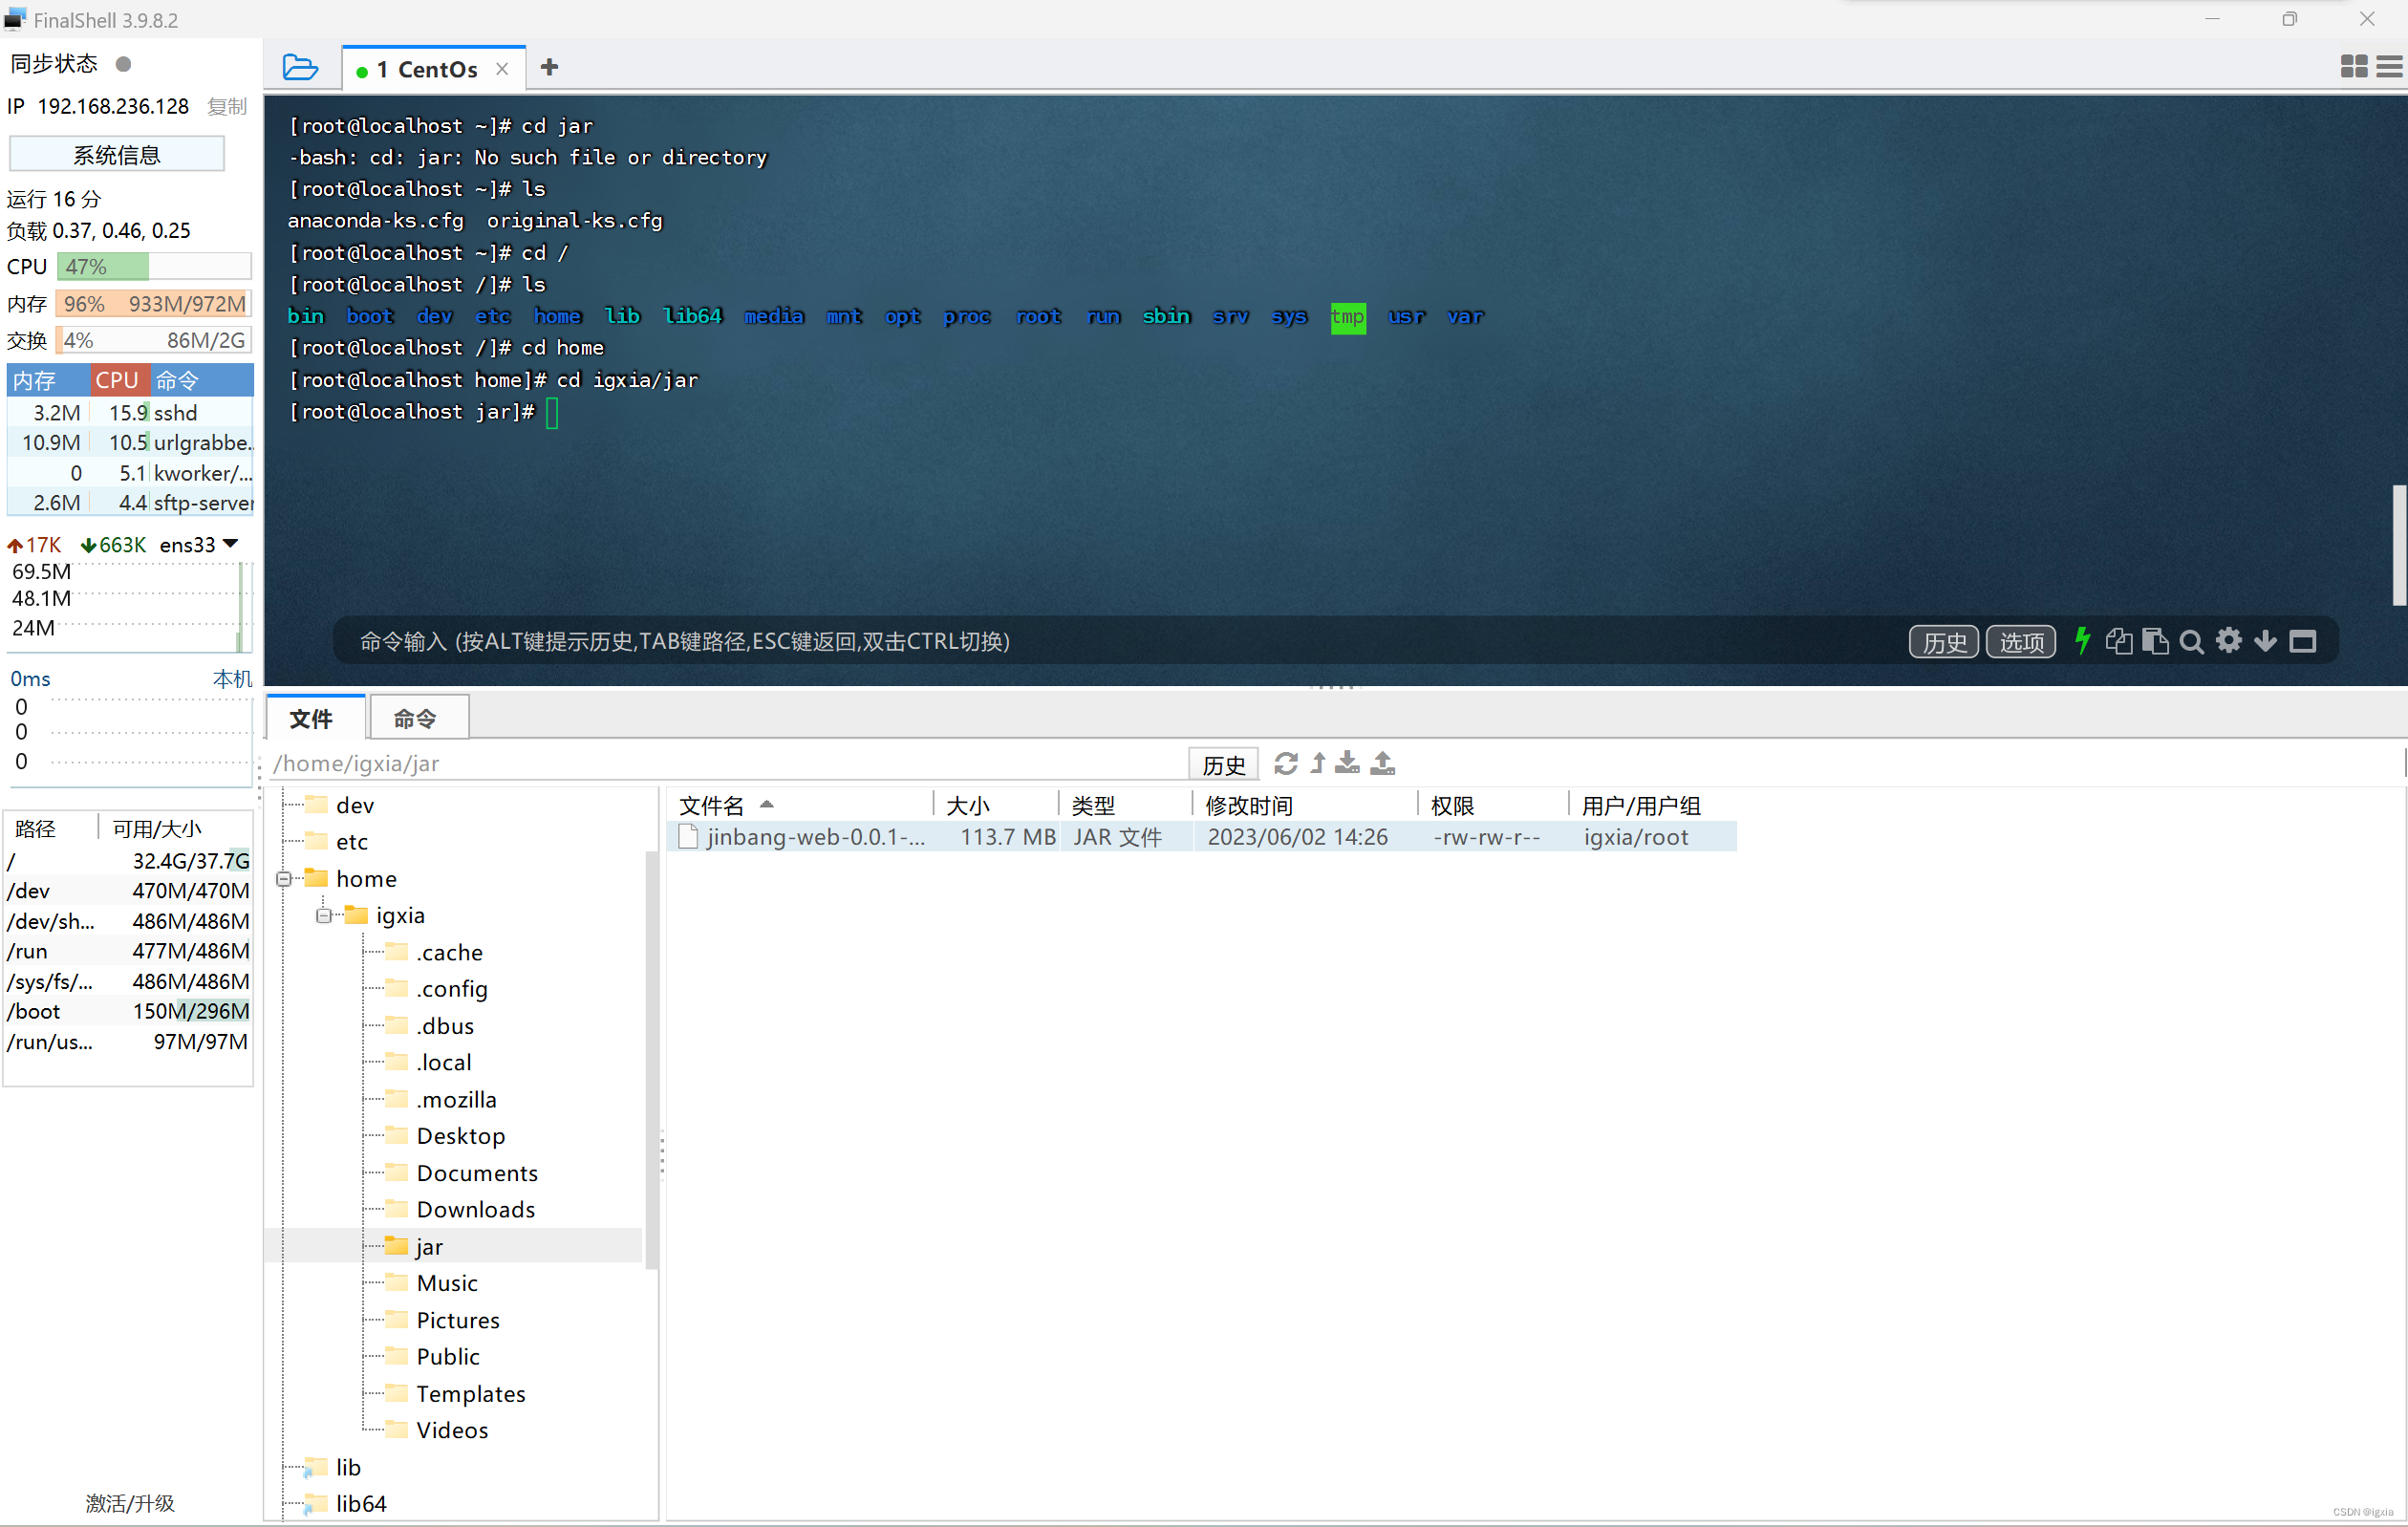This screenshot has height=1527, width=2408.
Task: Select the /boot disk usage row
Action: [x=128, y=1011]
